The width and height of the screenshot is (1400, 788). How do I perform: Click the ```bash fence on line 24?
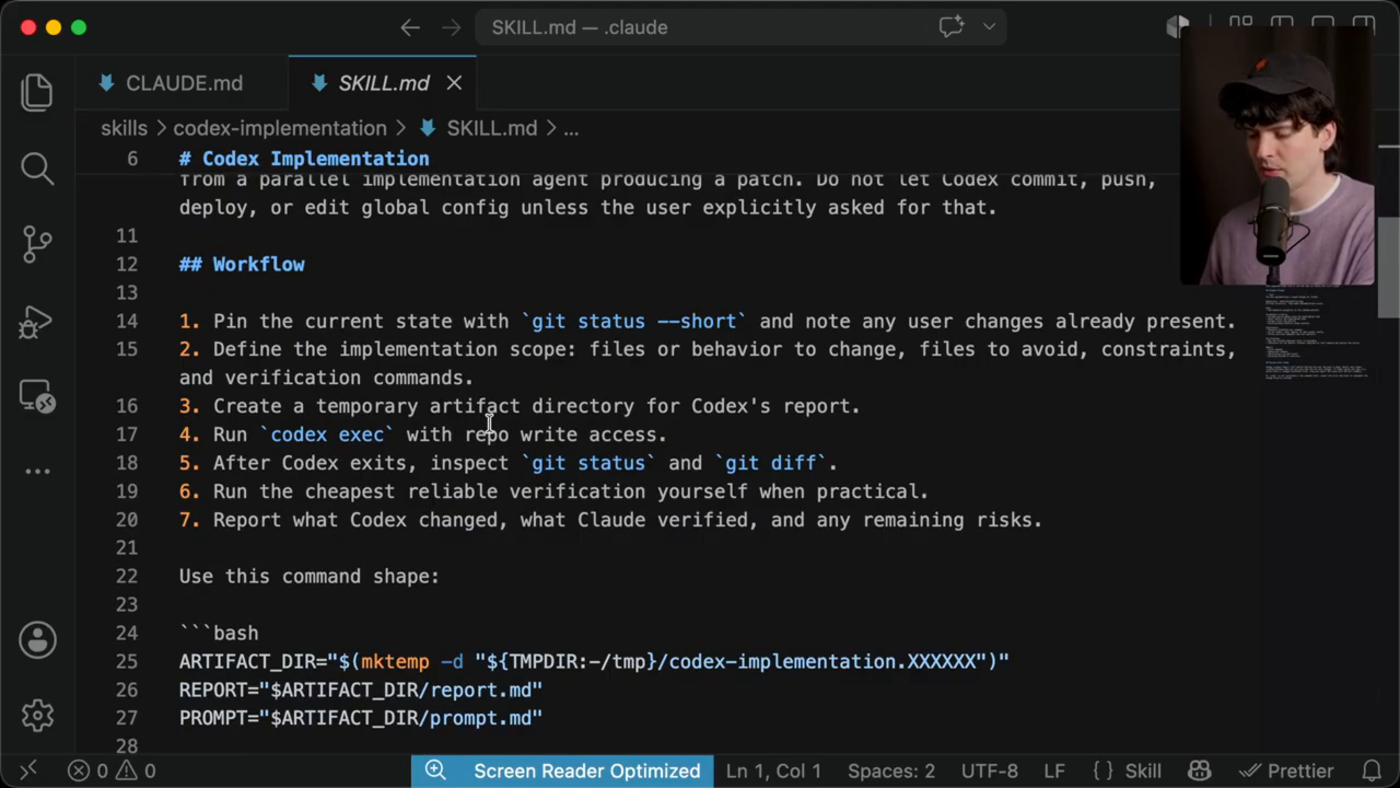(219, 633)
